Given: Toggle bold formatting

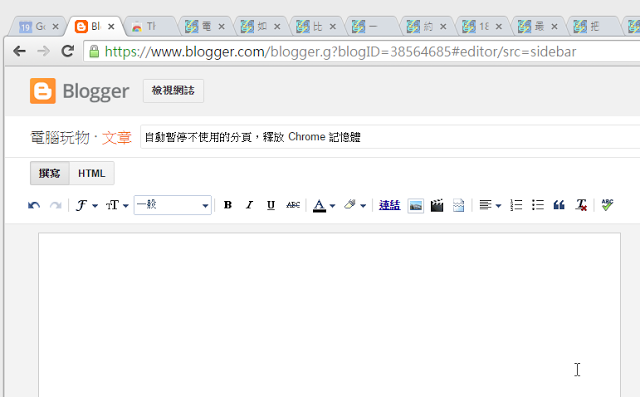Looking at the screenshot, I should [228, 205].
